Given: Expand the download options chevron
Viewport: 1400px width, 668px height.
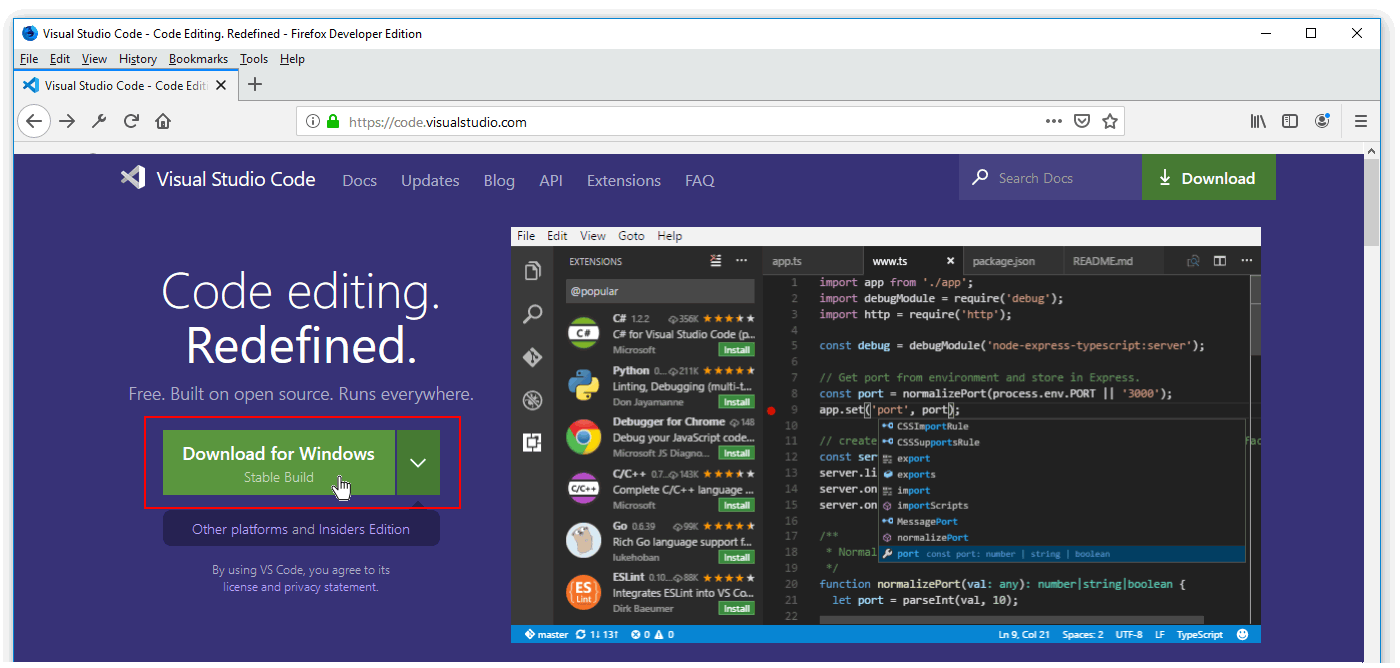Looking at the screenshot, I should point(418,463).
